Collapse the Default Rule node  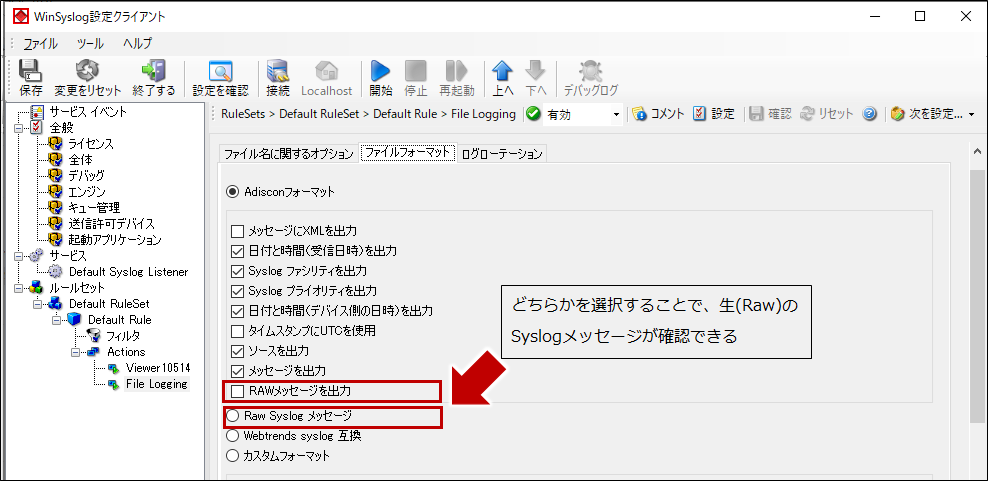click(x=55, y=320)
